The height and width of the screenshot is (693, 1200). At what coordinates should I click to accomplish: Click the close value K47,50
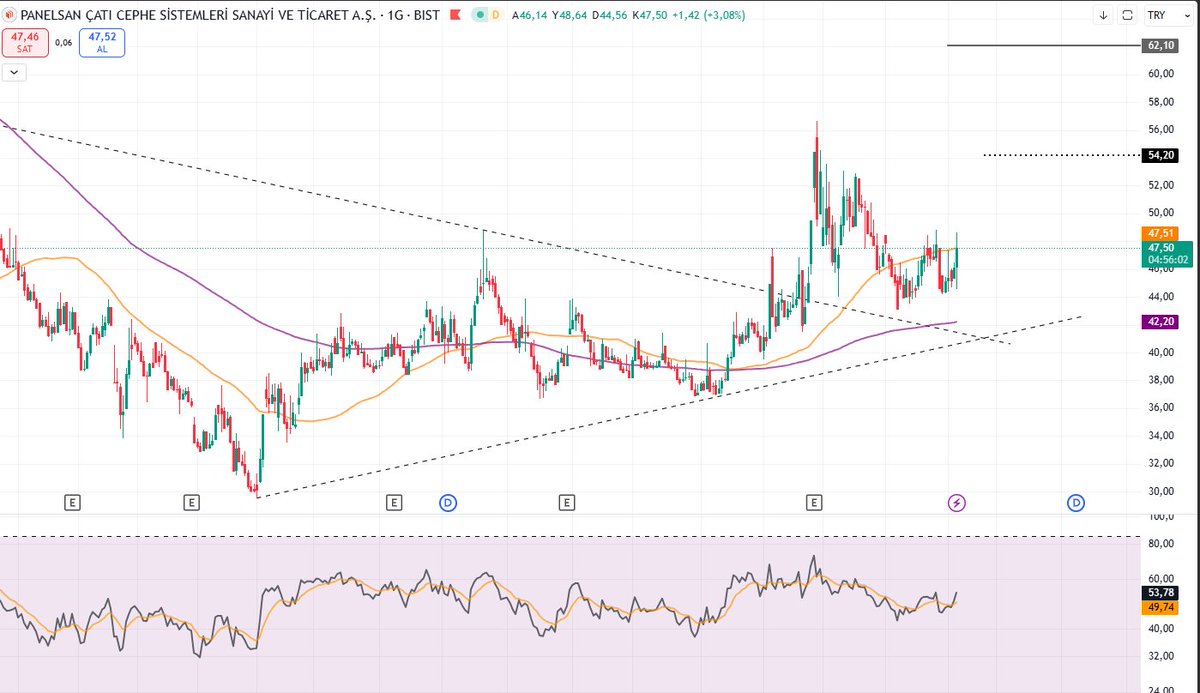click(649, 15)
